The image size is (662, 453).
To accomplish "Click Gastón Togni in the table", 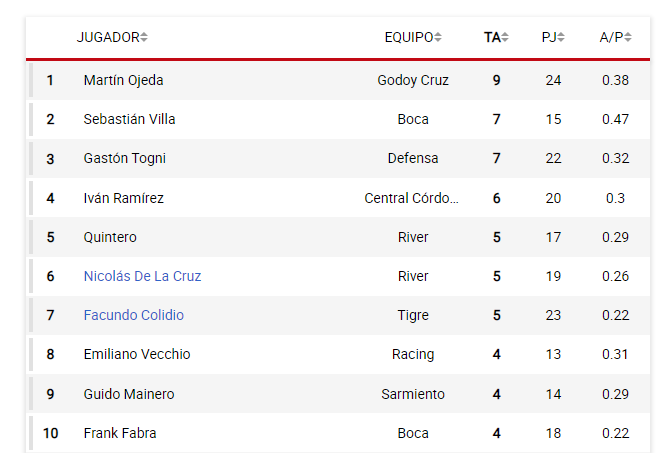I will [x=125, y=158].
